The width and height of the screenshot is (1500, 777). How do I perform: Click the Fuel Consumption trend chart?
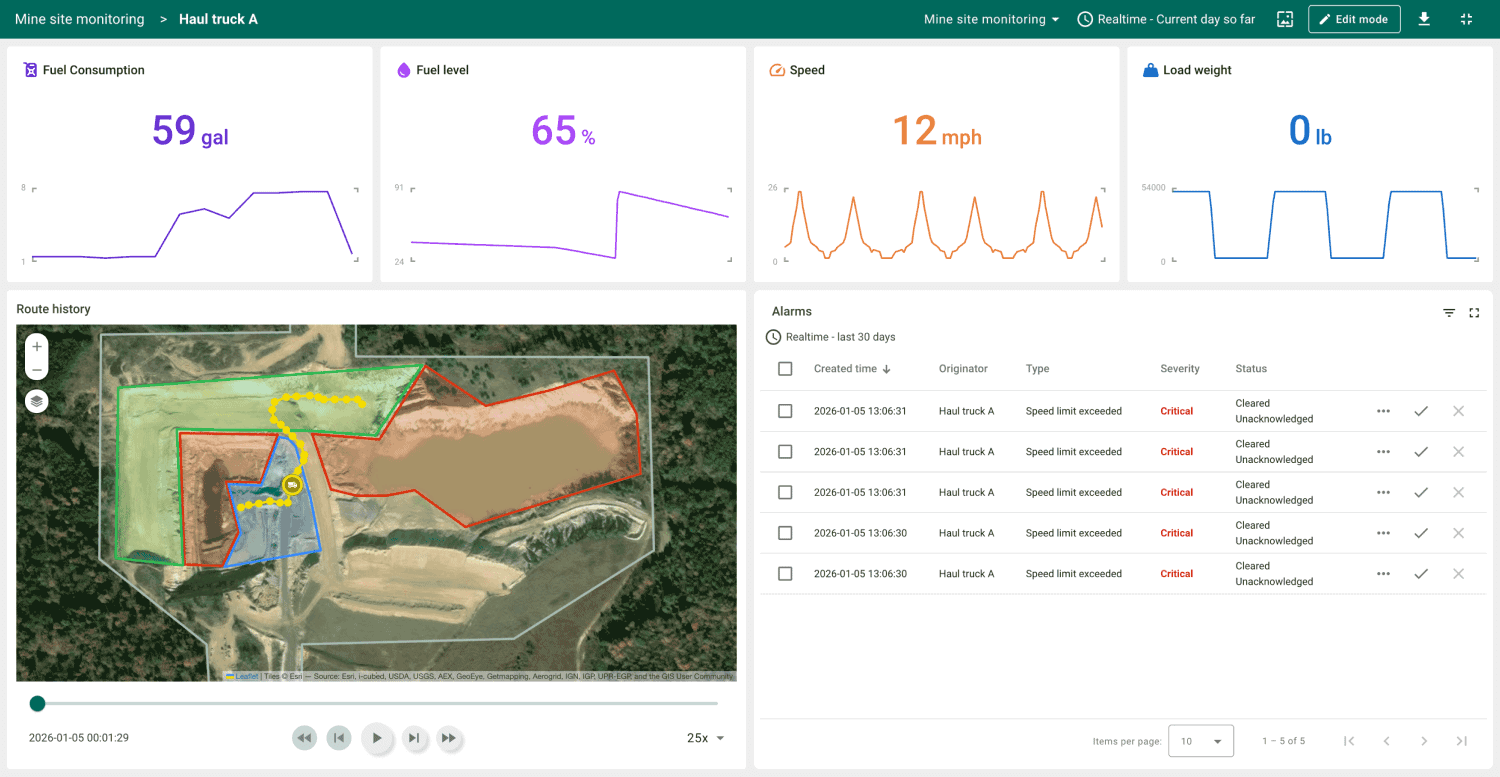pos(190,225)
